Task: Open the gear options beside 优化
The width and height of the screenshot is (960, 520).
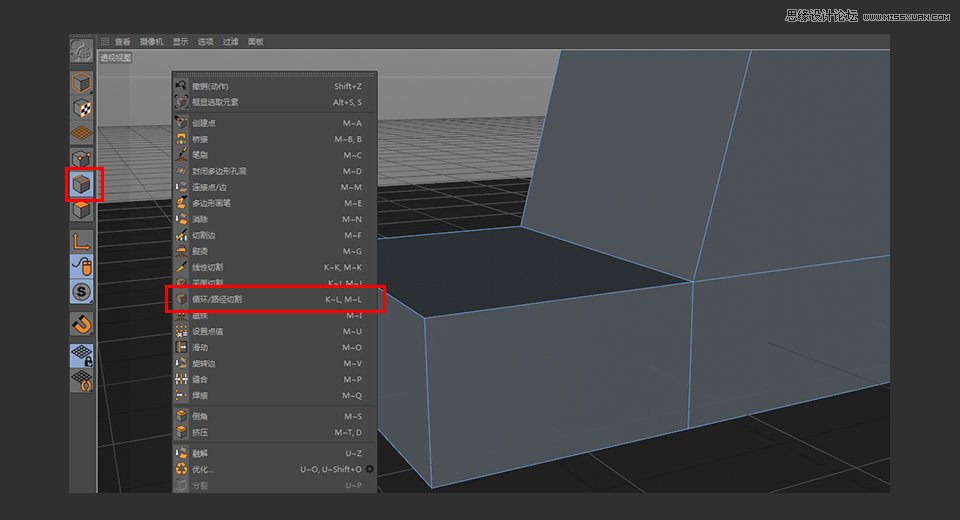Action: (x=370, y=469)
